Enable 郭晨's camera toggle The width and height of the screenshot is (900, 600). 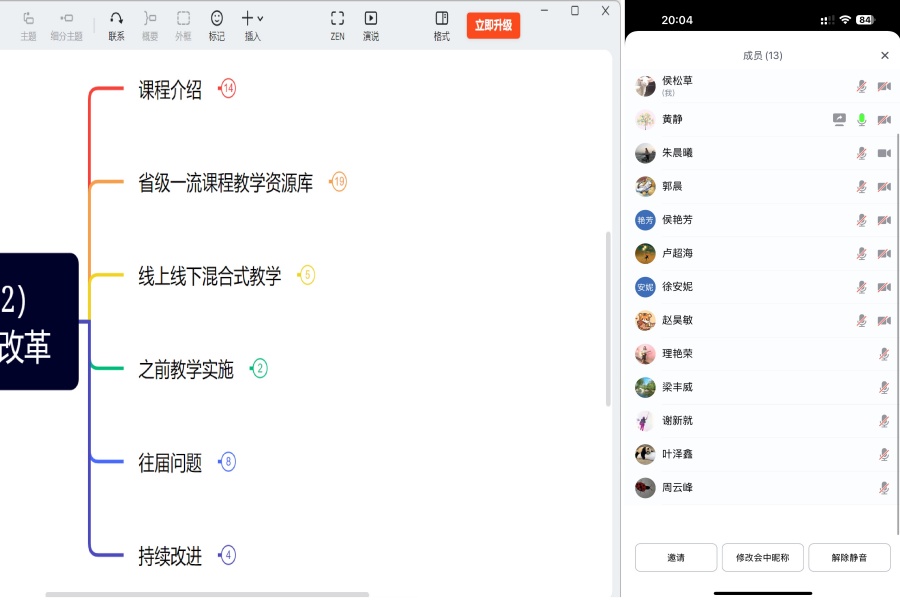point(883,186)
